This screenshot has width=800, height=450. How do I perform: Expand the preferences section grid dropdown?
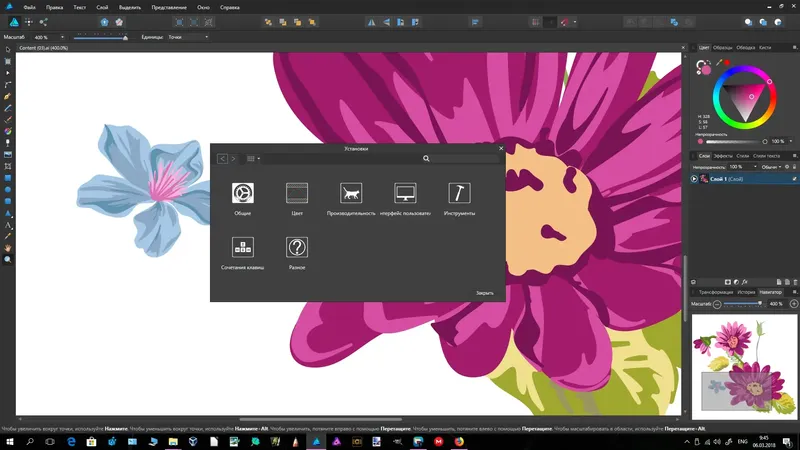(x=253, y=159)
